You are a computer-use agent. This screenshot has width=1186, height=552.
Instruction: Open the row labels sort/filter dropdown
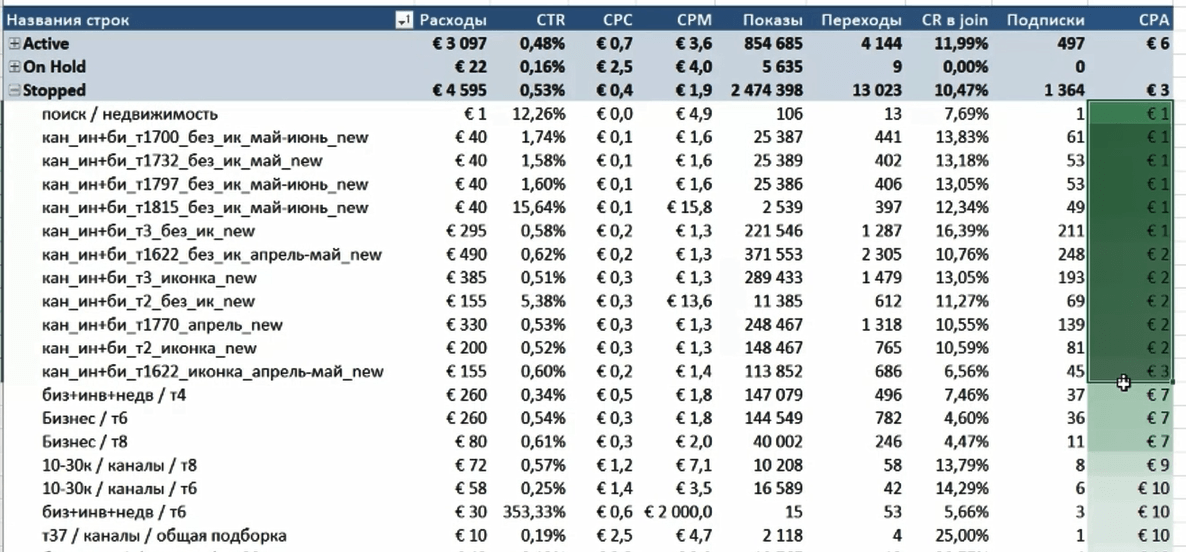click(x=404, y=20)
